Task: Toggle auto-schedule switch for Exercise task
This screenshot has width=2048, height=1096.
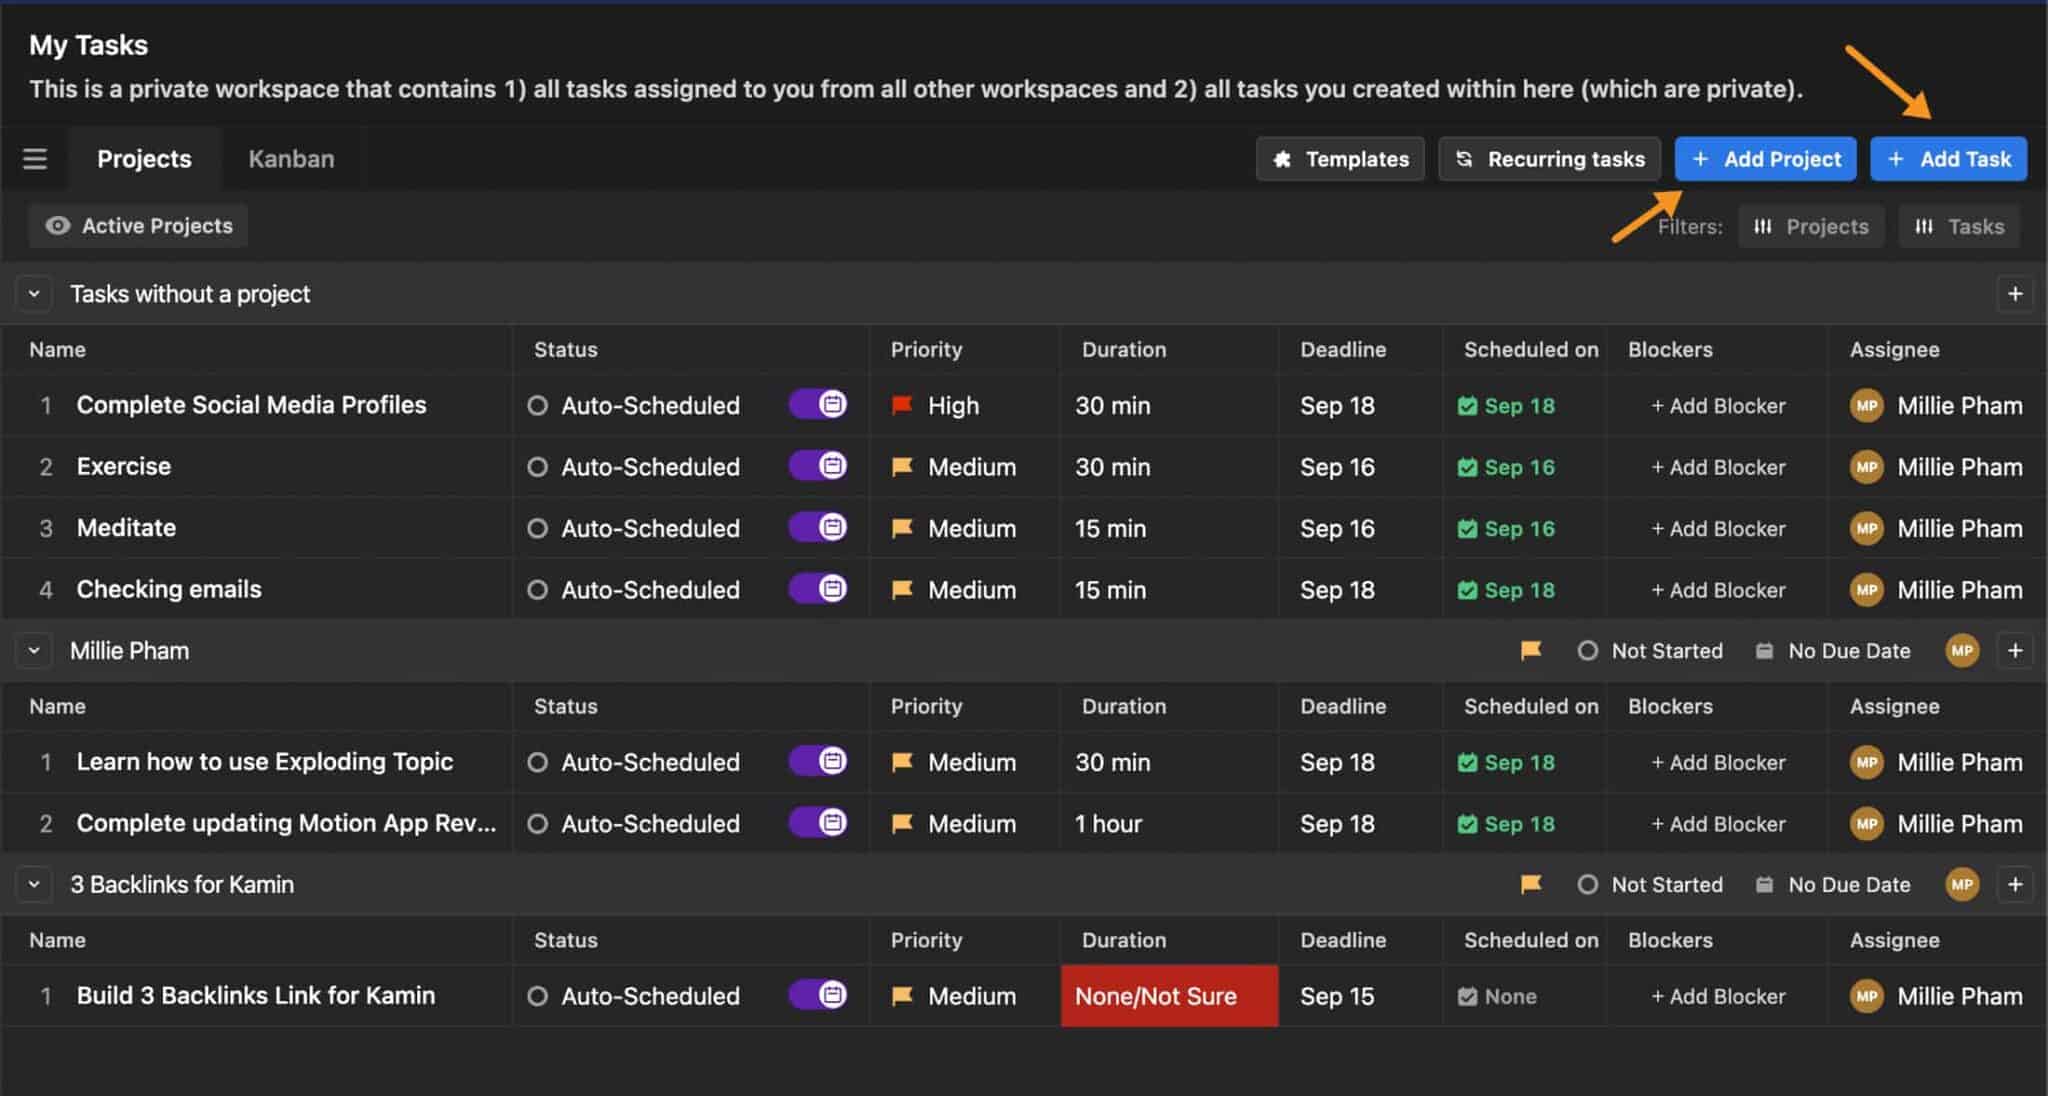Action: pos(819,466)
